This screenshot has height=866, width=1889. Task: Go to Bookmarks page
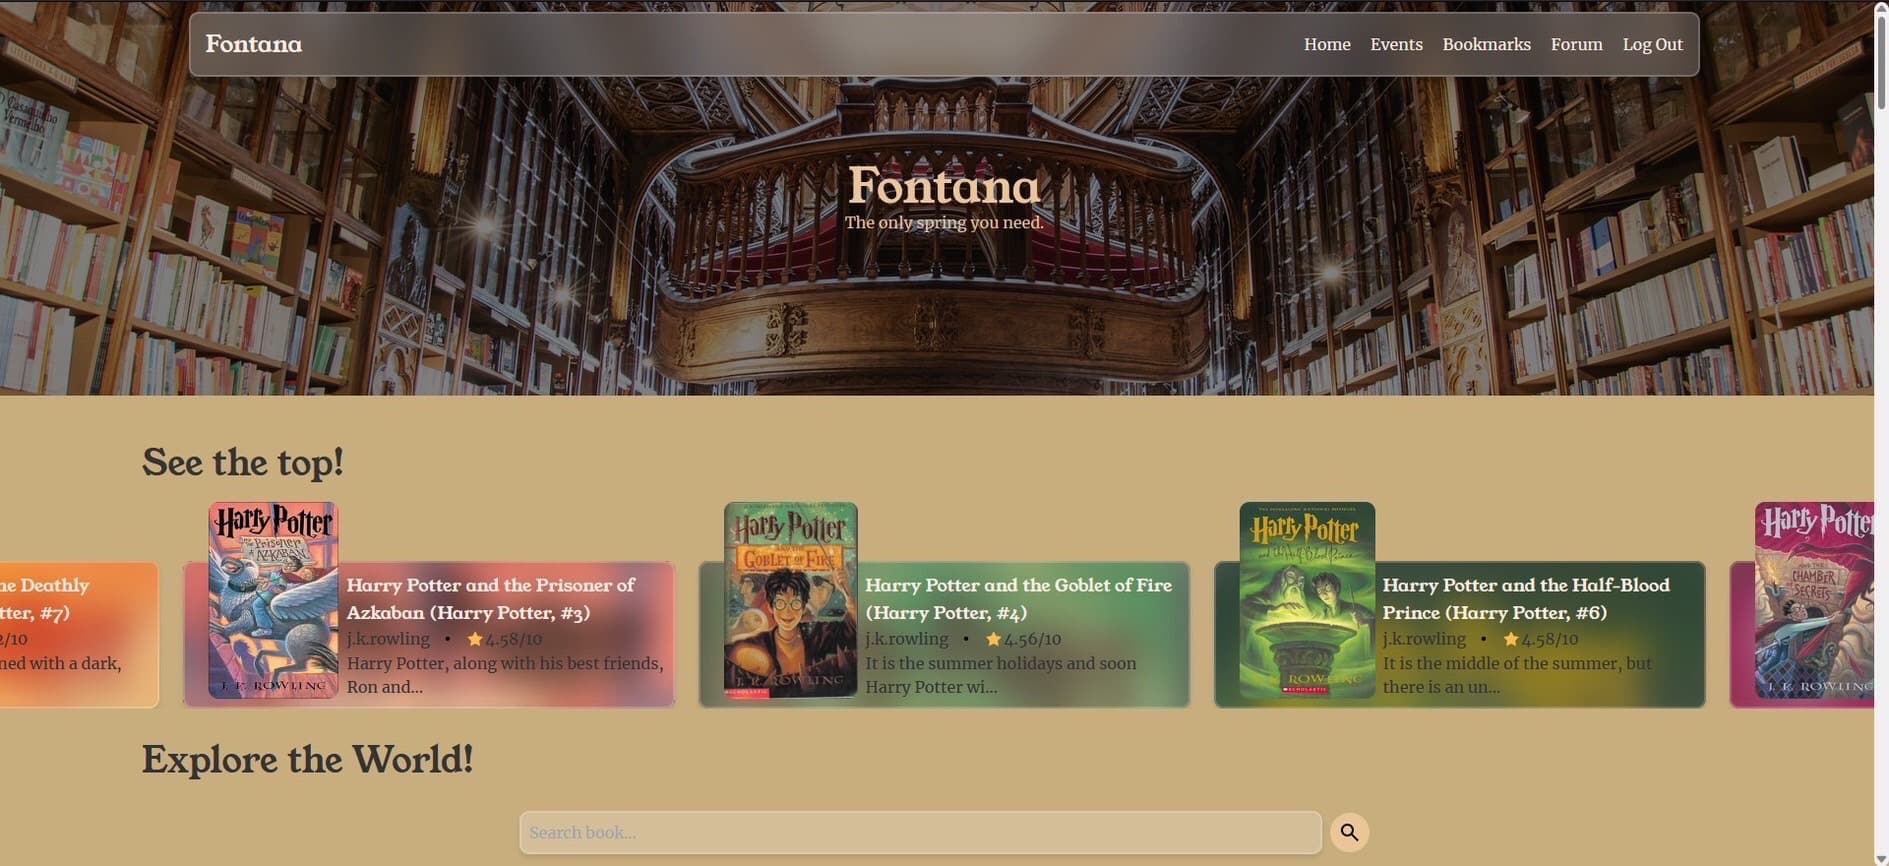pos(1486,44)
